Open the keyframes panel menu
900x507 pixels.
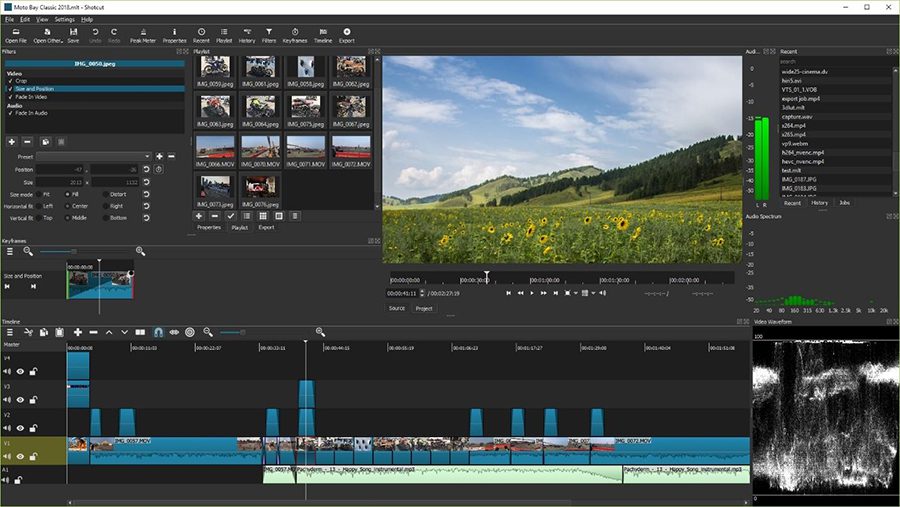point(10,251)
